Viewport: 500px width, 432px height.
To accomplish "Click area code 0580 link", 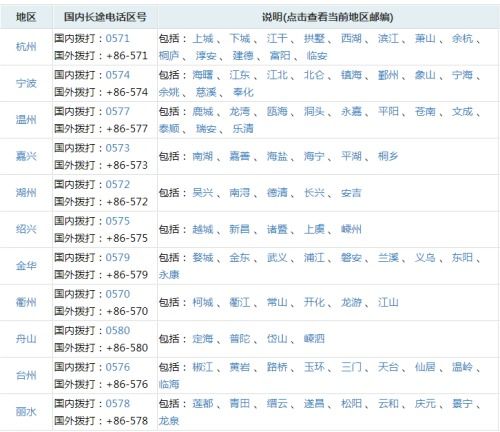I will [118, 330].
